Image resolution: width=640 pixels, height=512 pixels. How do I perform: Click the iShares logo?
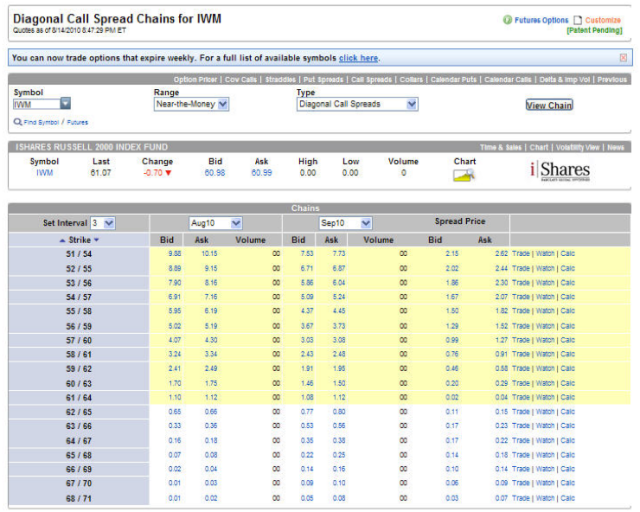(x=560, y=171)
